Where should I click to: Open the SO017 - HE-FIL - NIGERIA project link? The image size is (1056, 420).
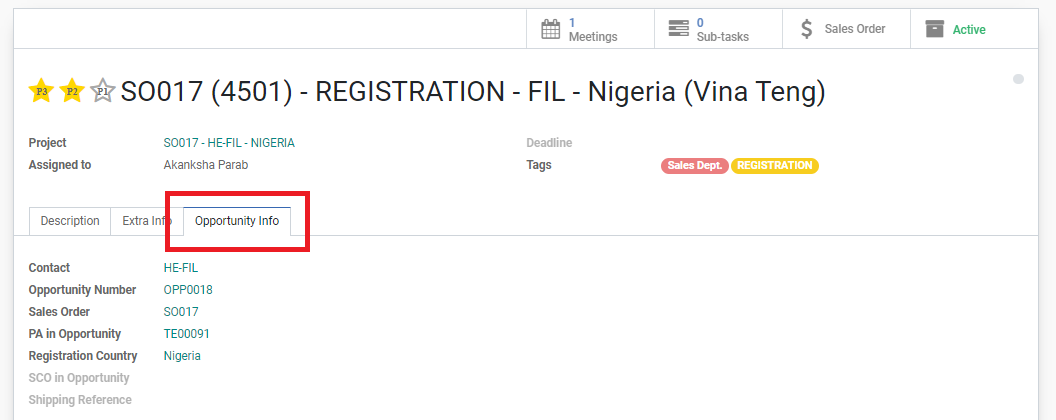point(229,143)
